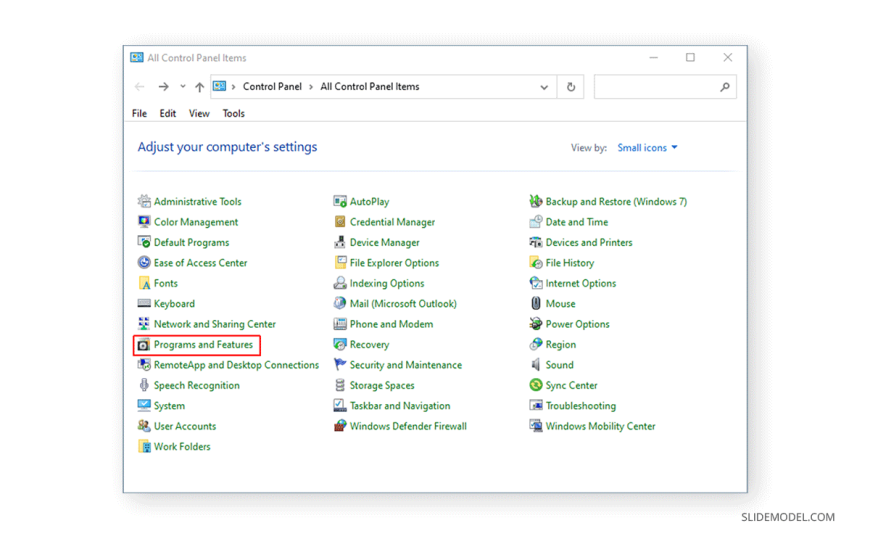Click the Devices and Printers icon
The height and width of the screenshot is (539, 870).
pyautogui.click(x=536, y=242)
